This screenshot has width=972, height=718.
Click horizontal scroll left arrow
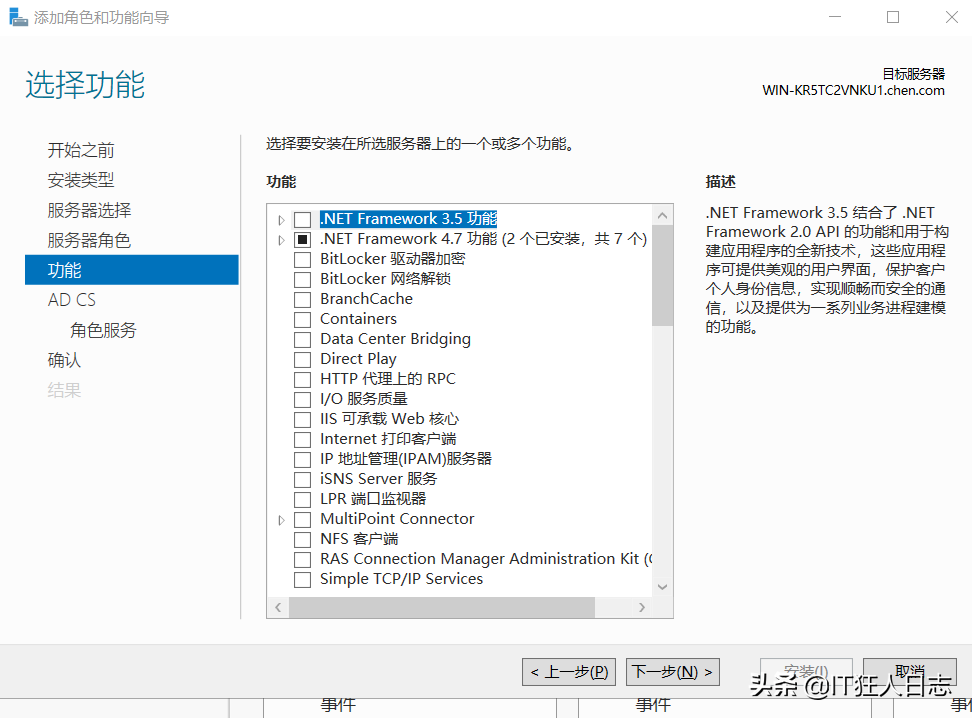(278, 608)
